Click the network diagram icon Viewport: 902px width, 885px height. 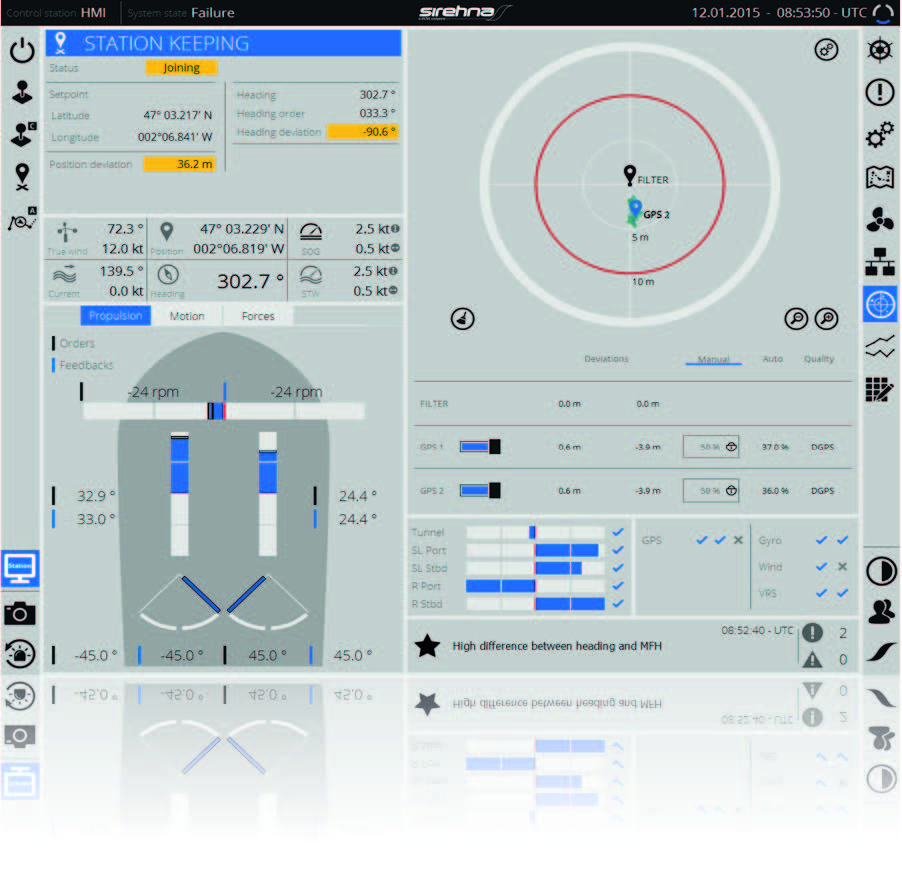(879, 262)
